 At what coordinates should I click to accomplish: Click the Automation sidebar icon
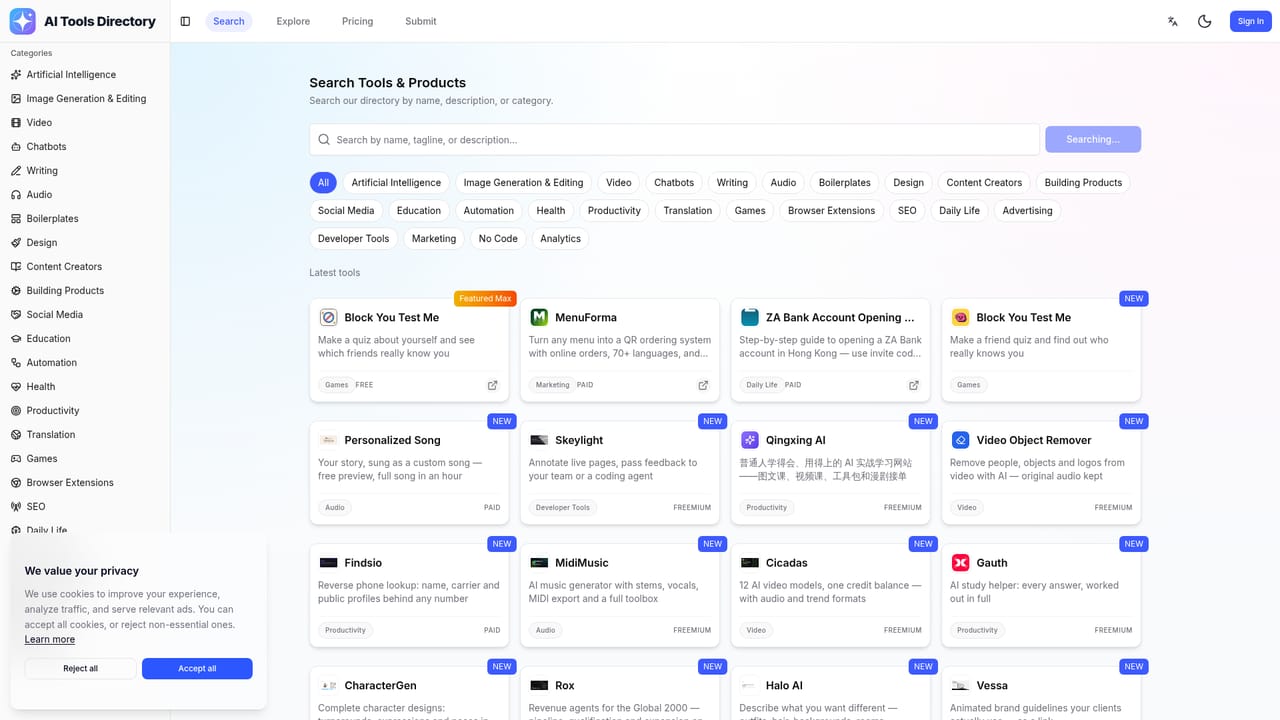pyautogui.click(x=16, y=363)
